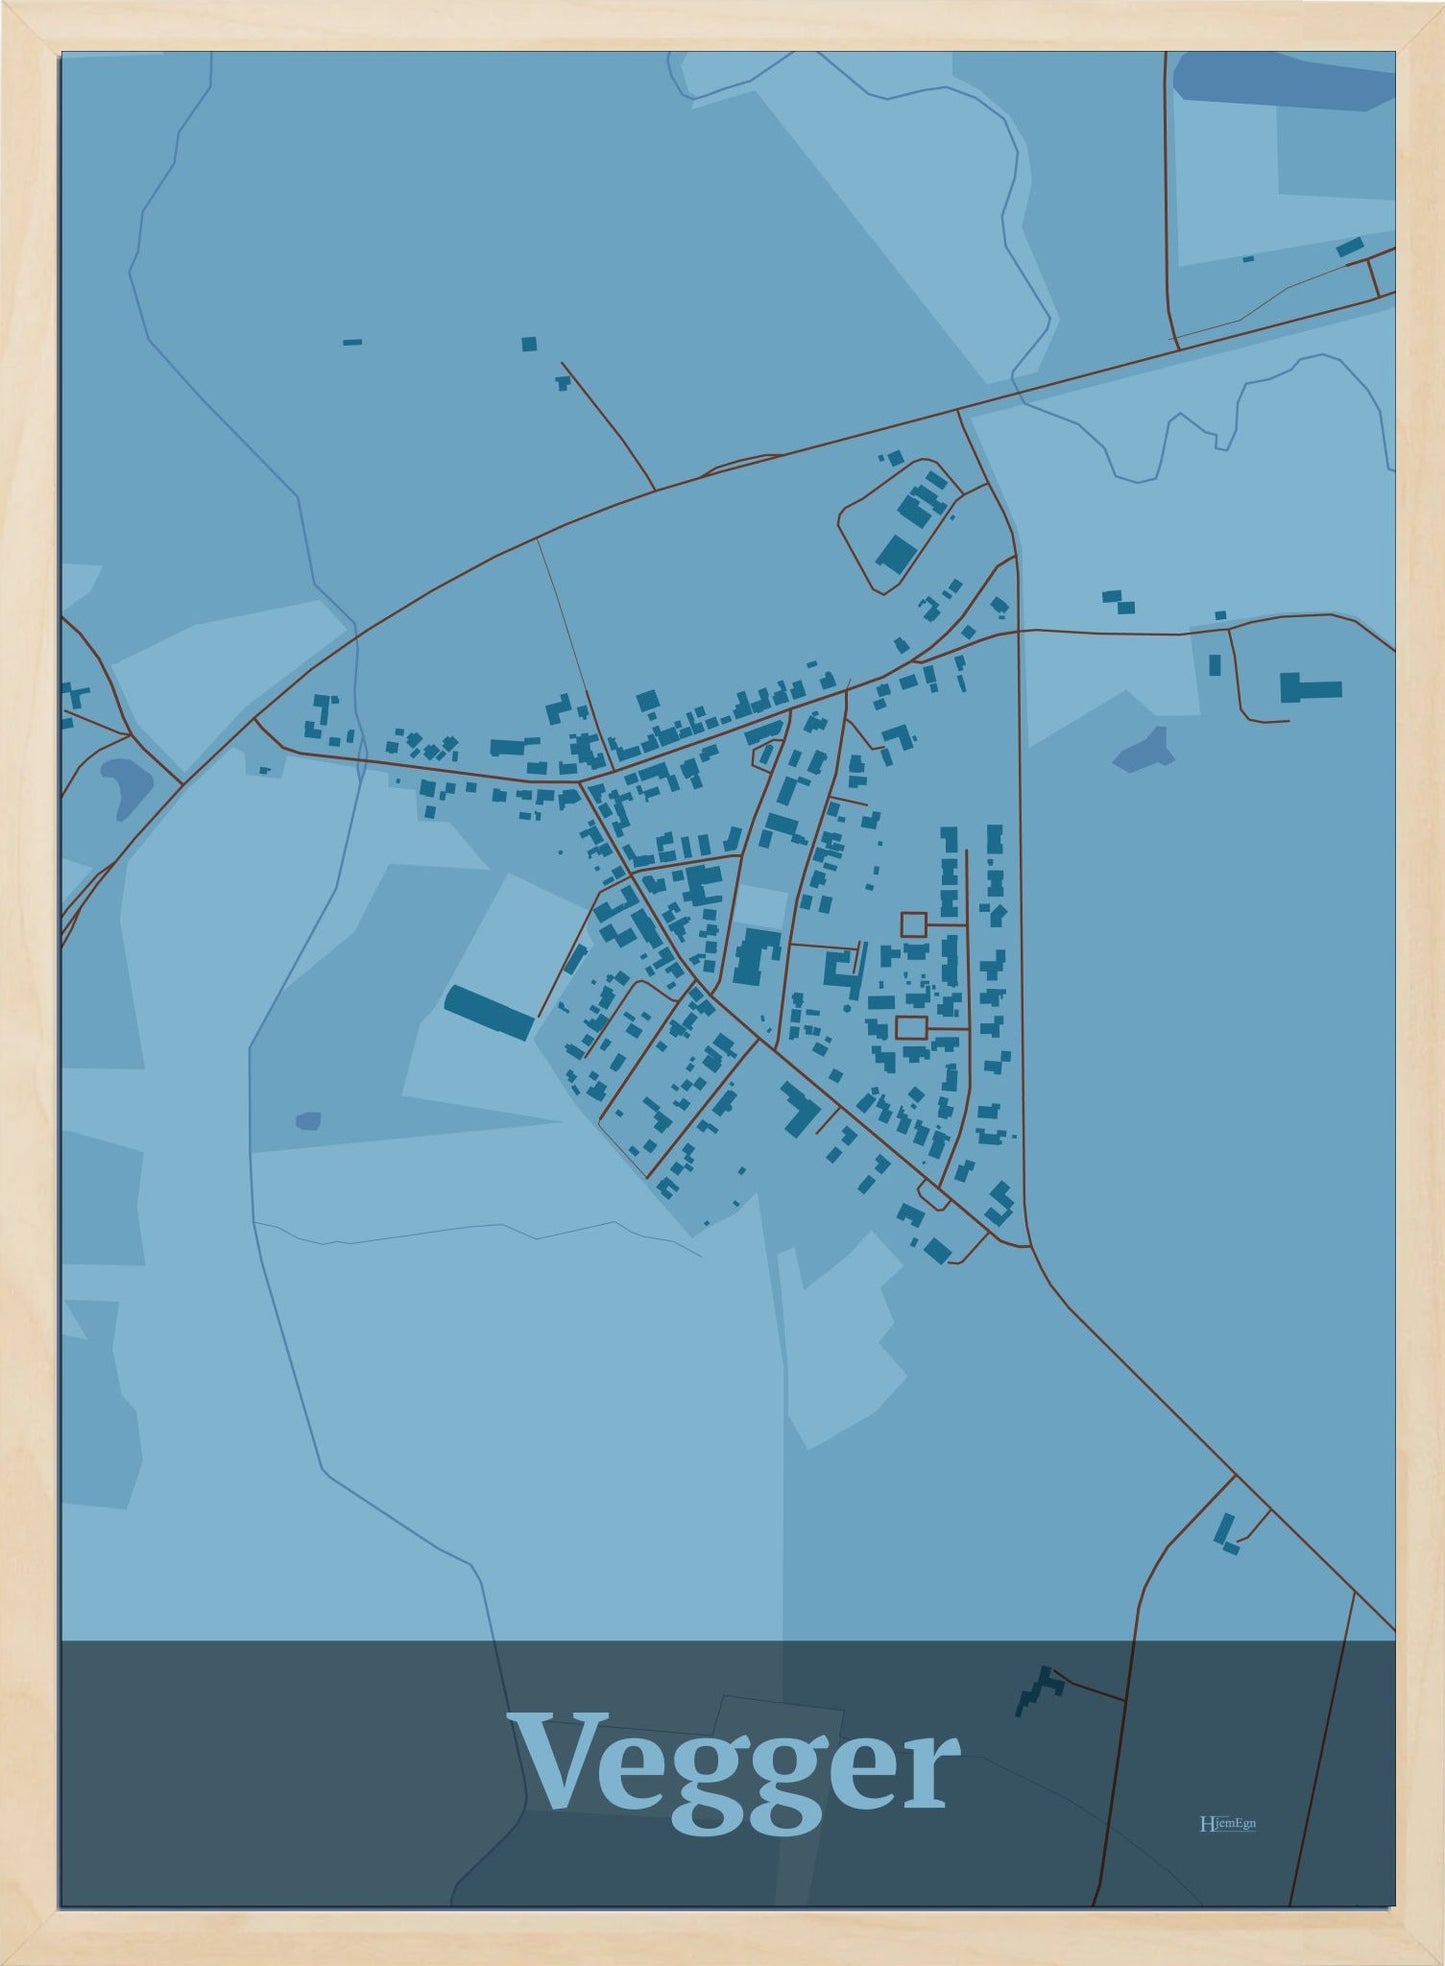Select the wide building at far east edge

[x=1309, y=688]
